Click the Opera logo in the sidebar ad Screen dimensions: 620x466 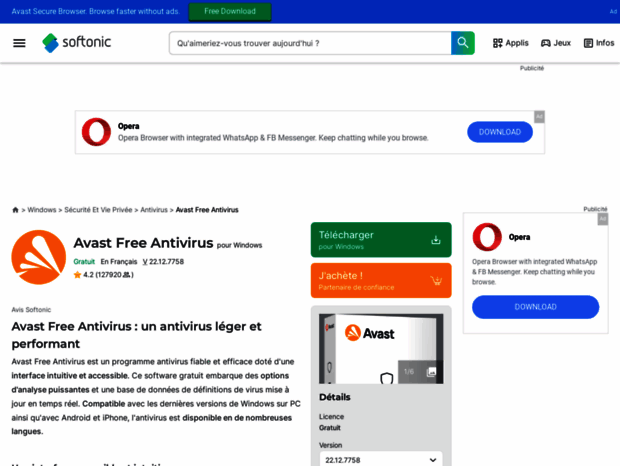[x=487, y=237]
